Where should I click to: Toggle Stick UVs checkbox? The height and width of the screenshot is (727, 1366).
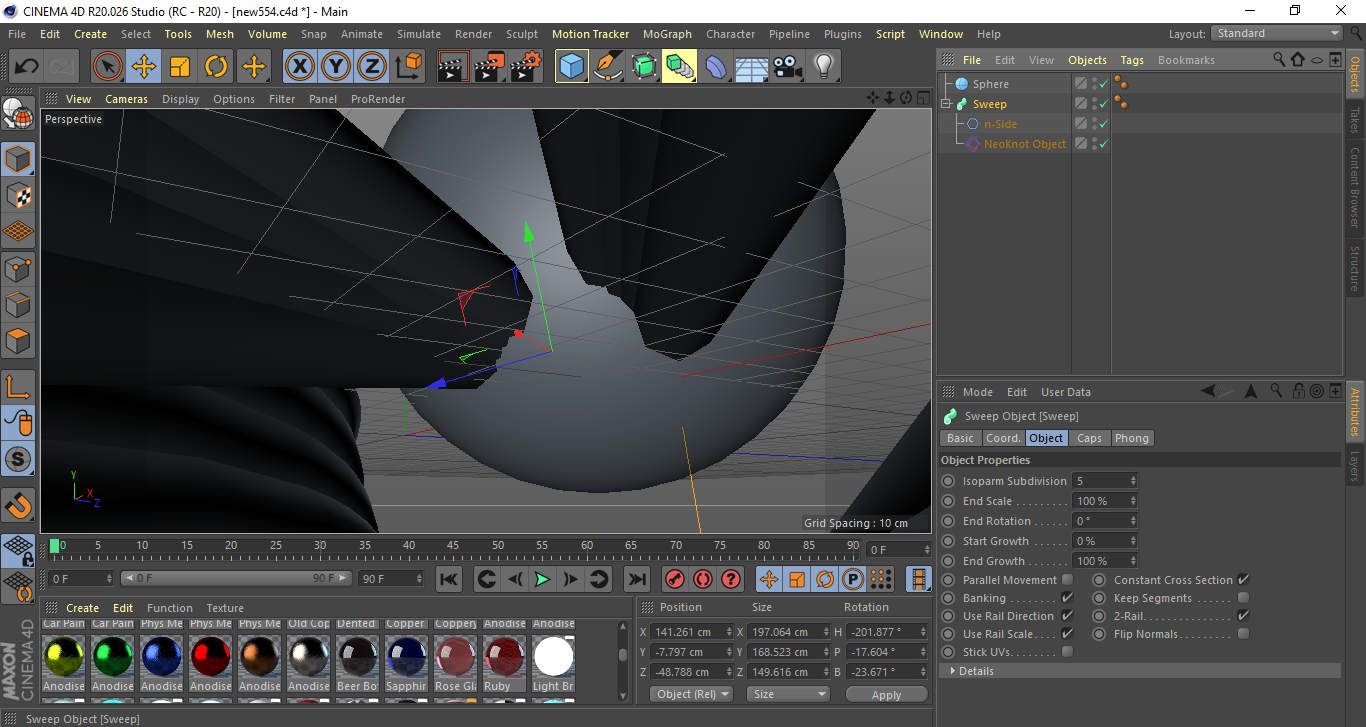click(1067, 652)
